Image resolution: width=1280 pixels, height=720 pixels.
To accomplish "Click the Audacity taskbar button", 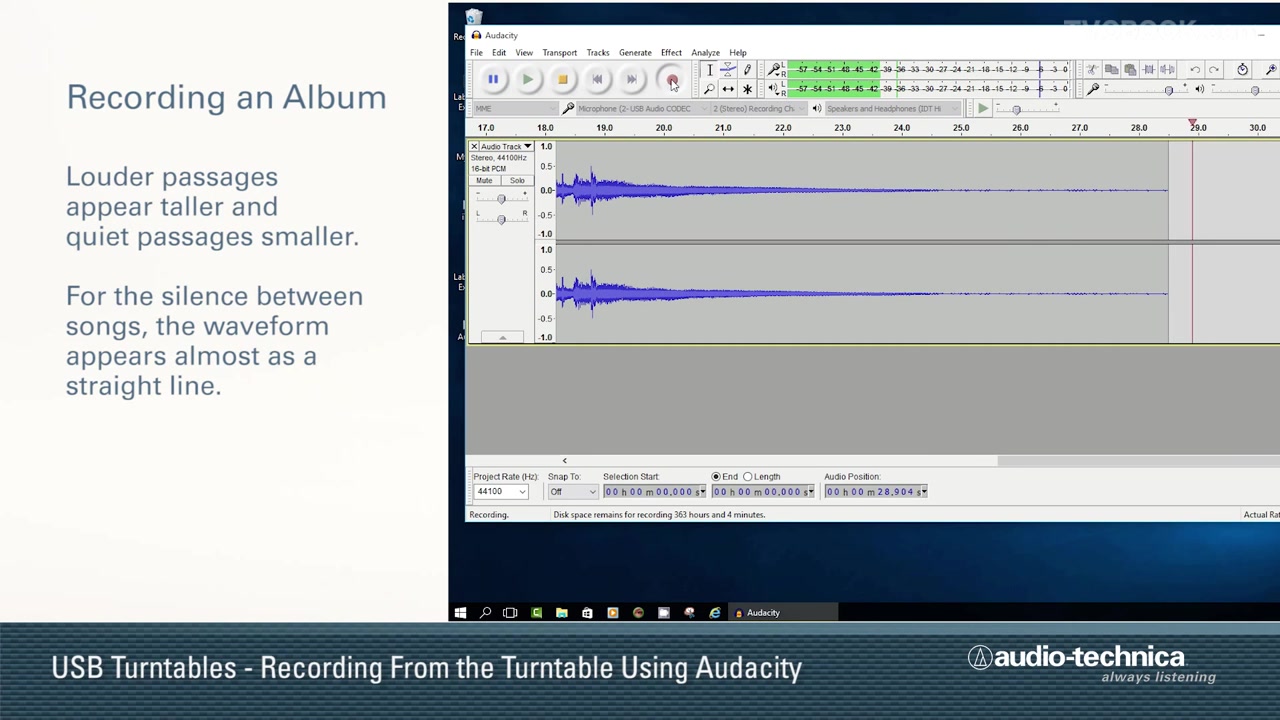I will (x=782, y=613).
